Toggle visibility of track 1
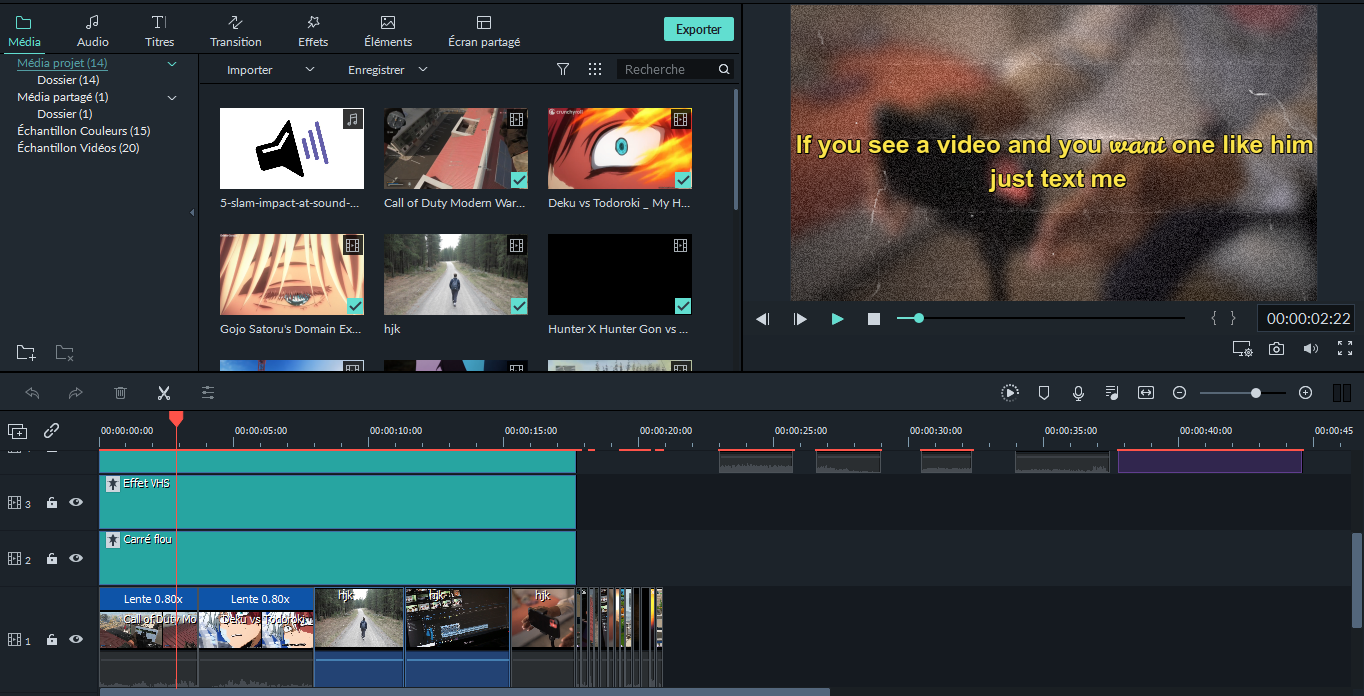This screenshot has height=696, width=1364. pos(76,639)
